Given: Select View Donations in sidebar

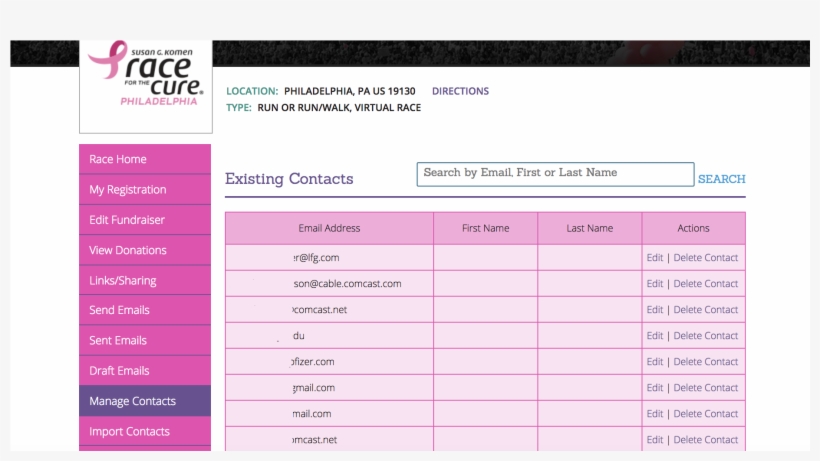Looking at the screenshot, I should point(145,250).
